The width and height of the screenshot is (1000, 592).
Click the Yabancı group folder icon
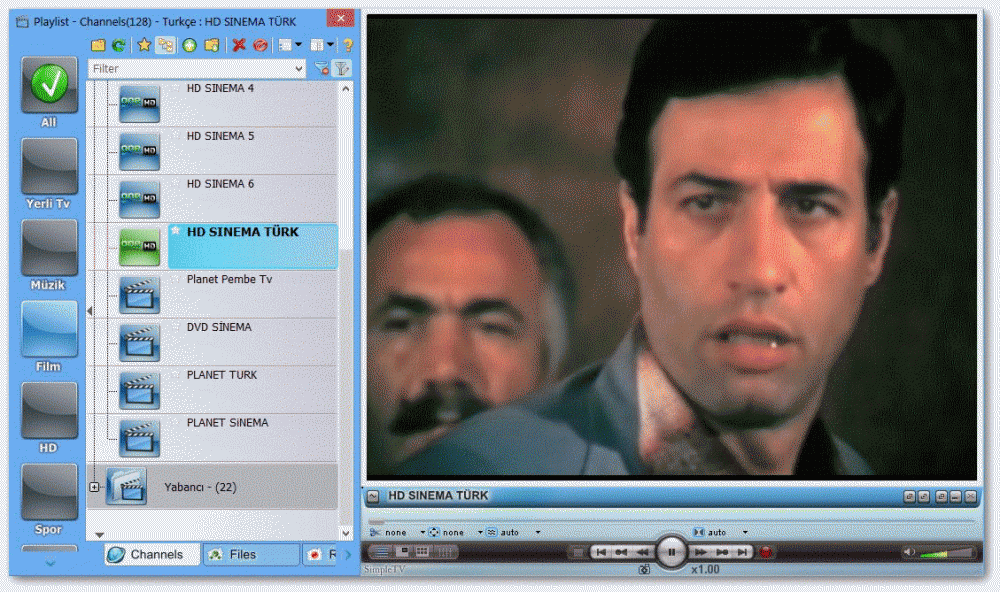[126, 486]
